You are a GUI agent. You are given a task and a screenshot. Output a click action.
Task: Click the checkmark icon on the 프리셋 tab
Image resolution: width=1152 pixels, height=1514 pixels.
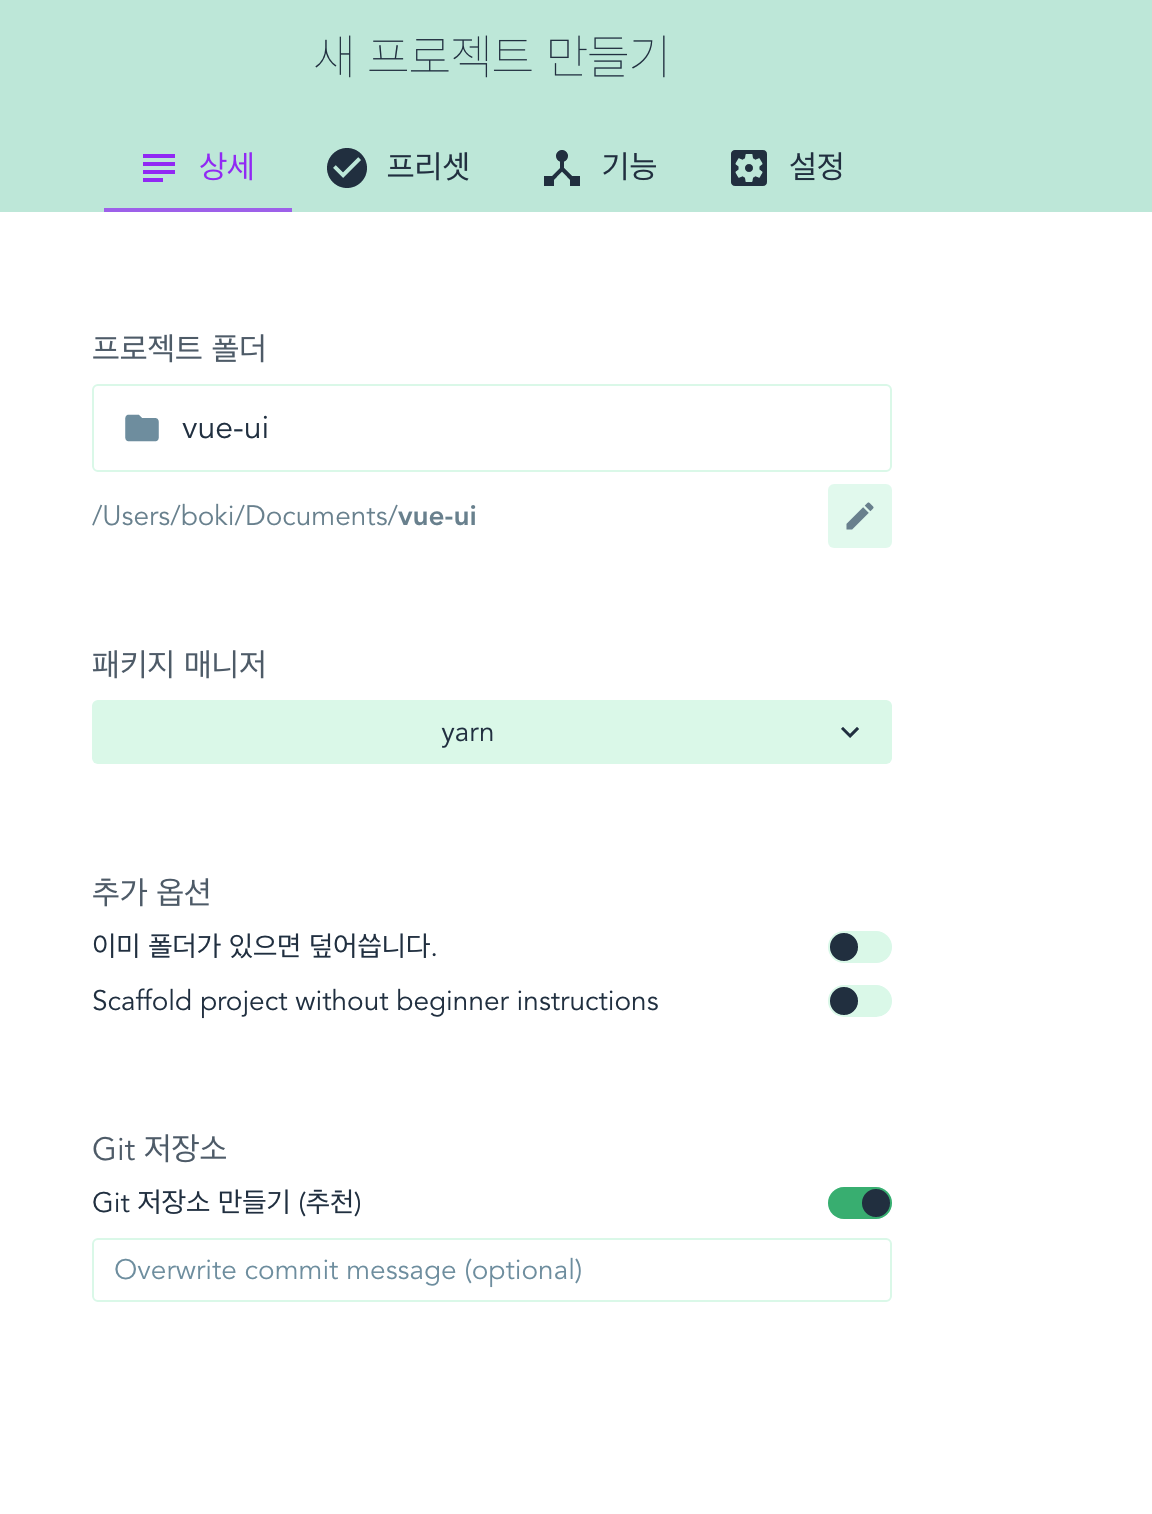pyautogui.click(x=347, y=167)
